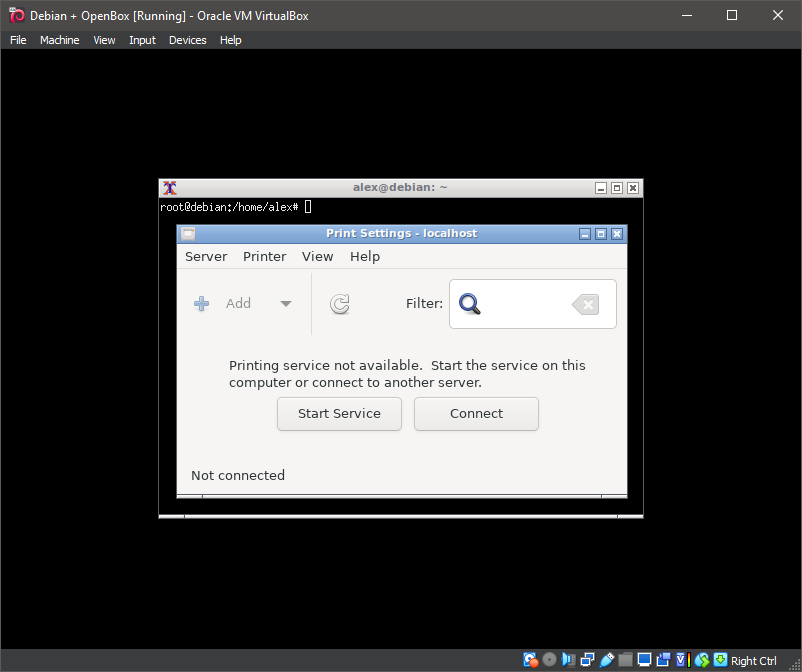Click the Add printer plus icon
The width and height of the screenshot is (802, 672).
tap(201, 303)
